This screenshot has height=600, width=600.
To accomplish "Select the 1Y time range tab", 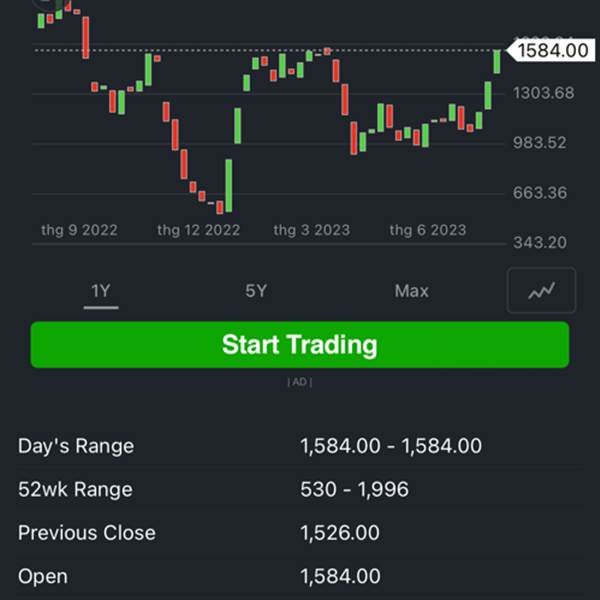I will point(101,291).
